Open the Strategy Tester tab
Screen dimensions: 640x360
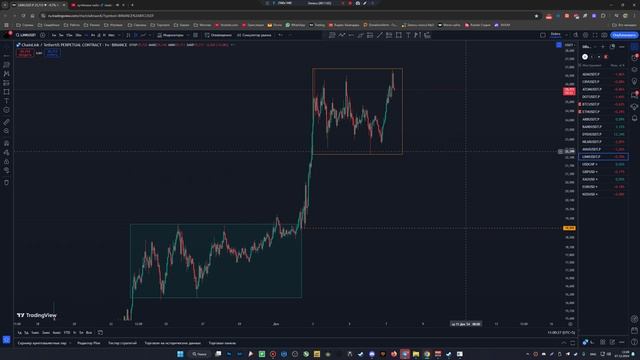tap(122, 343)
